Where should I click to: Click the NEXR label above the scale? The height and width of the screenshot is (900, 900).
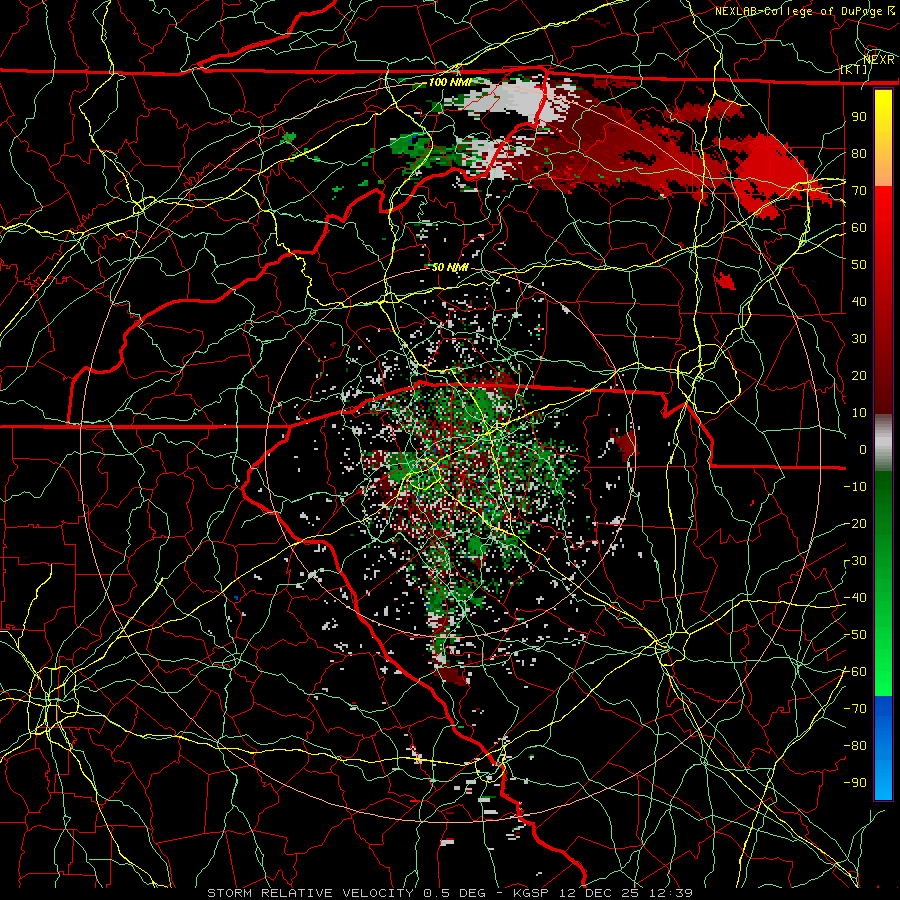click(x=879, y=60)
